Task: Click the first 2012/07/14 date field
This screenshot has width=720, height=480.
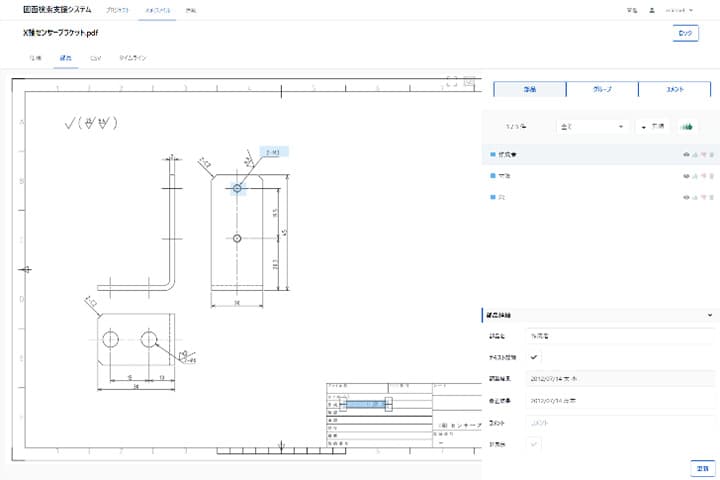Action: [619, 379]
